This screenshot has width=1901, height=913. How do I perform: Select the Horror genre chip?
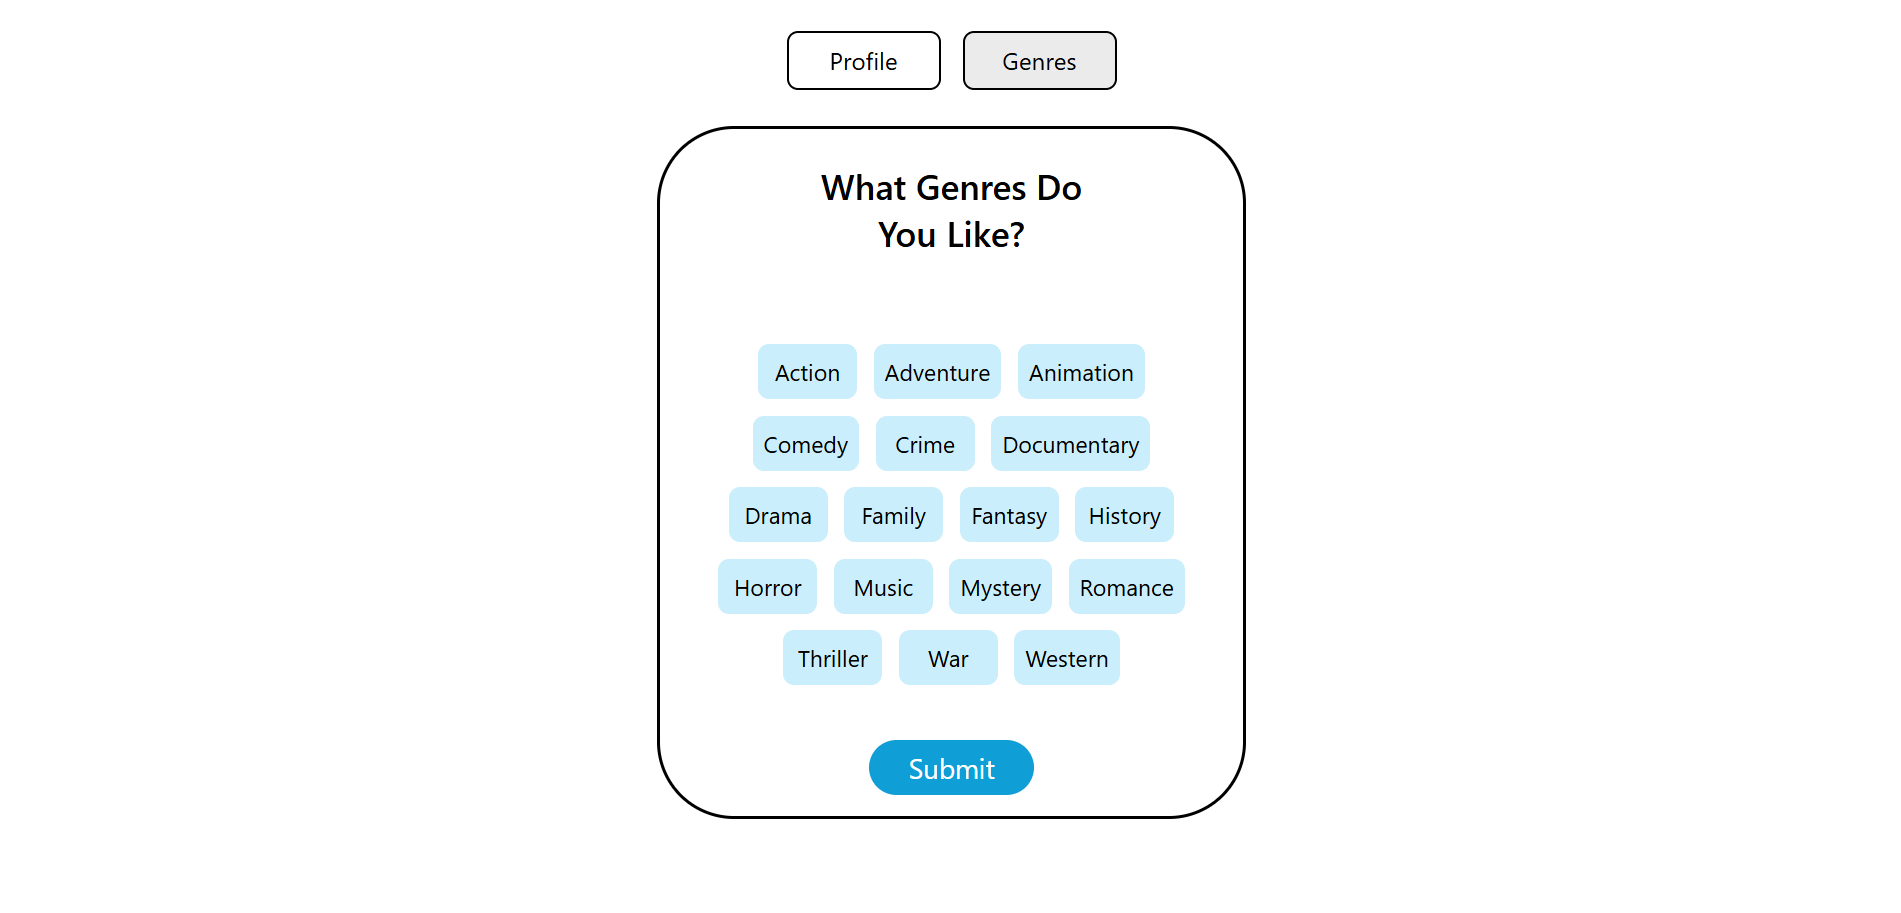coord(767,587)
